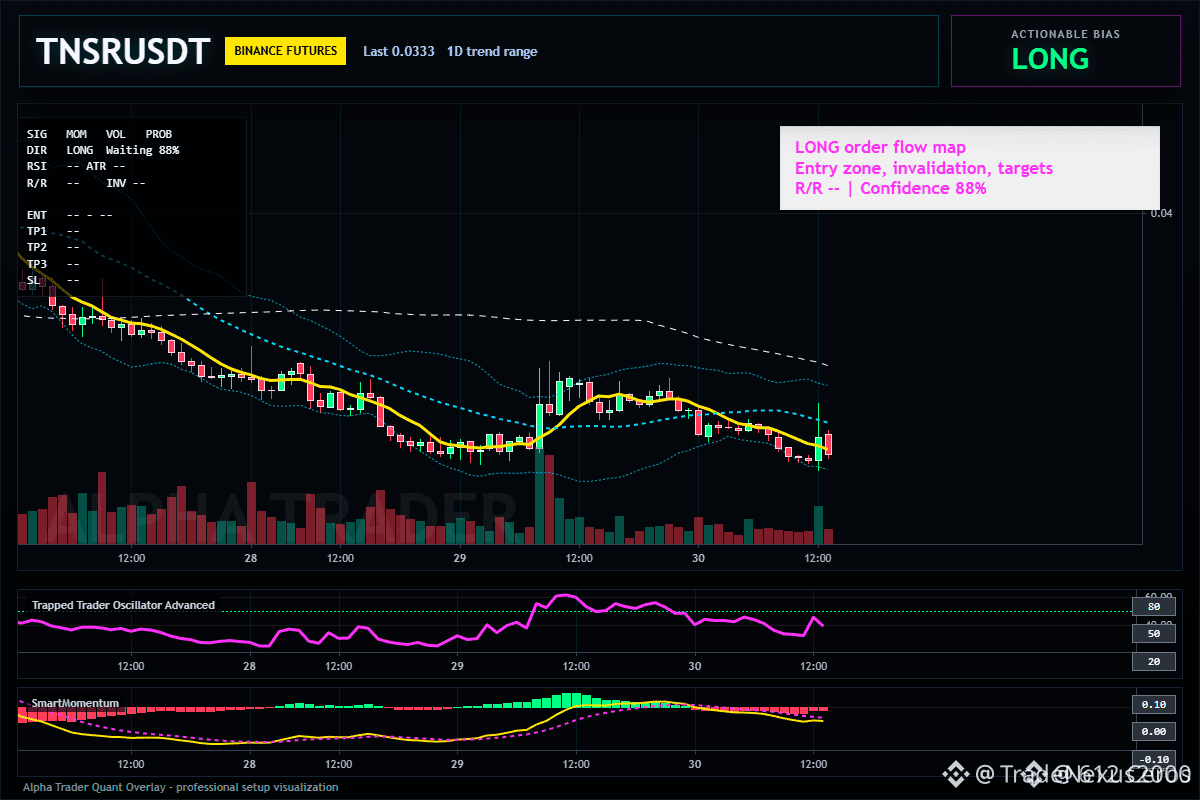1200x800 pixels.
Task: Click the TP1 target row
Action: pos(53,231)
